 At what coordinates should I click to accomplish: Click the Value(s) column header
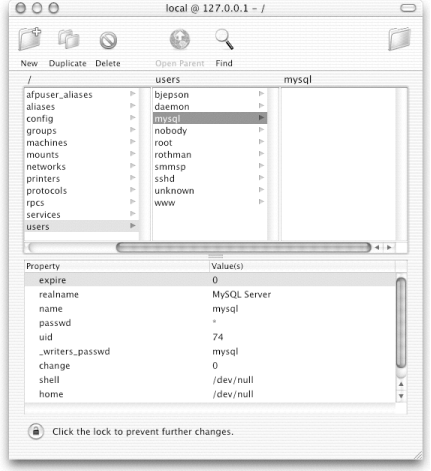click(302, 266)
